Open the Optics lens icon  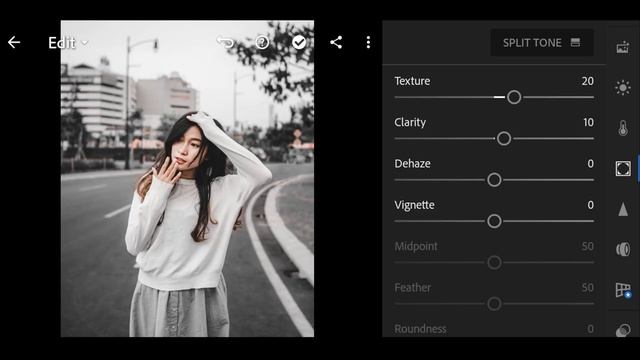point(623,249)
